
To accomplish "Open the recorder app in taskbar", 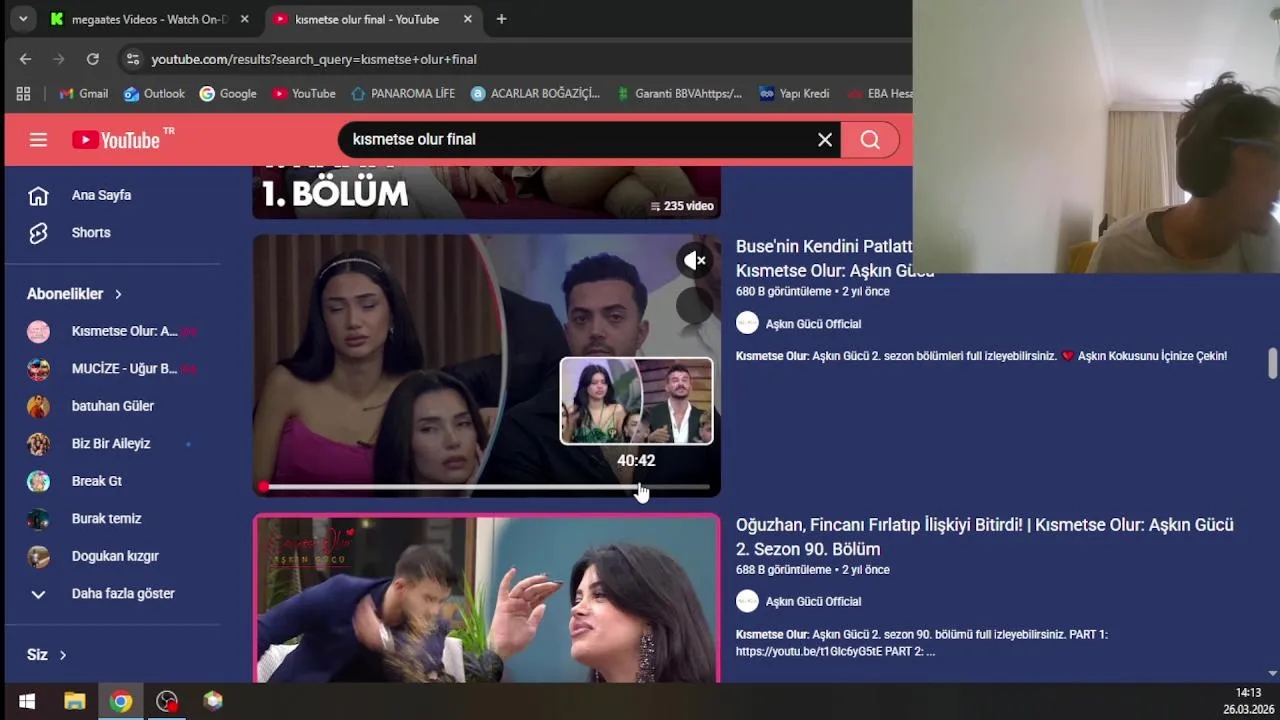I will (167, 701).
